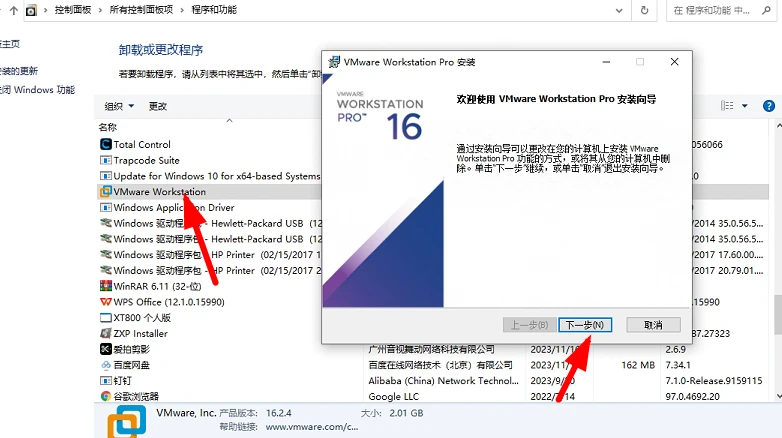Click 取消 in the VMware installer

[x=653, y=325]
